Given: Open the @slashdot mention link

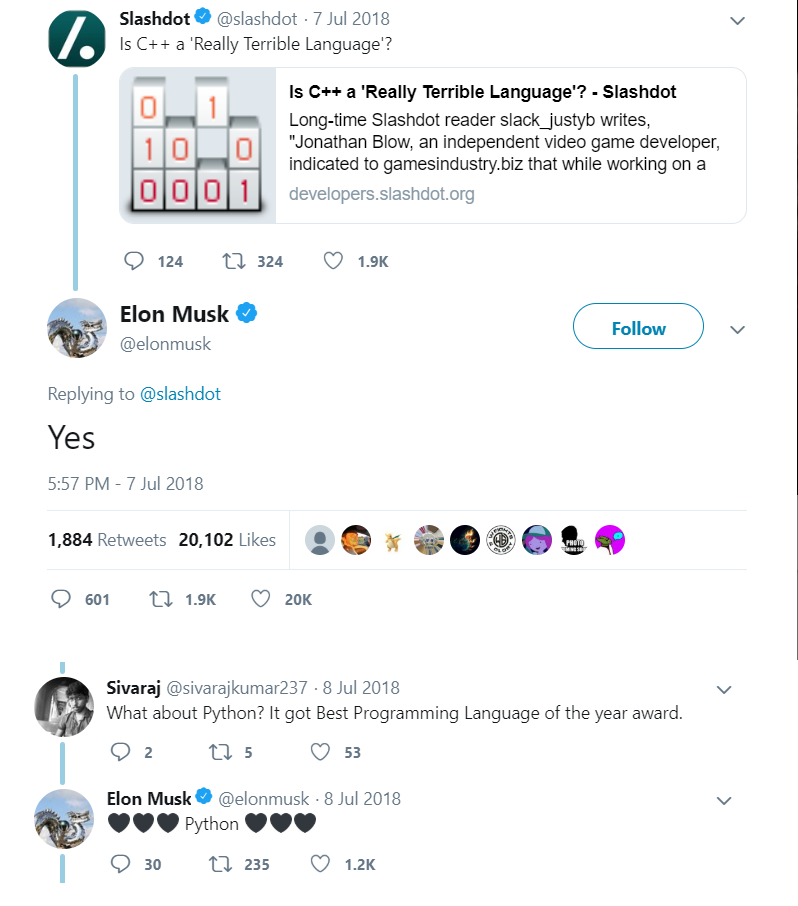Looking at the screenshot, I should [180, 394].
